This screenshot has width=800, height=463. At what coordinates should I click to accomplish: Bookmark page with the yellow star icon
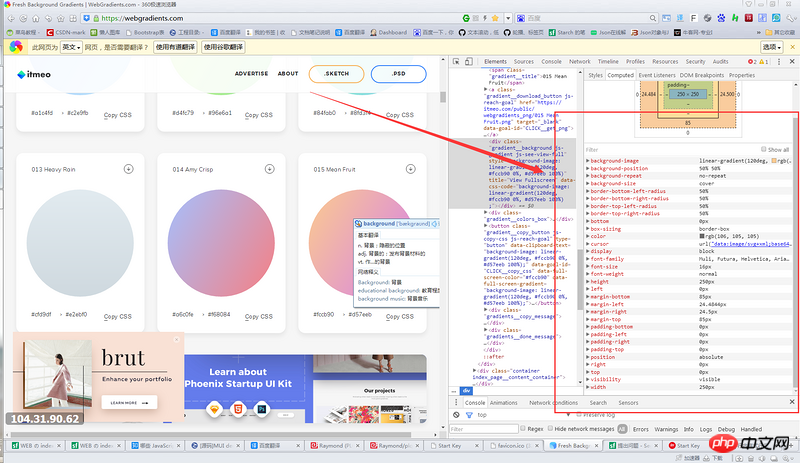[x=495, y=18]
